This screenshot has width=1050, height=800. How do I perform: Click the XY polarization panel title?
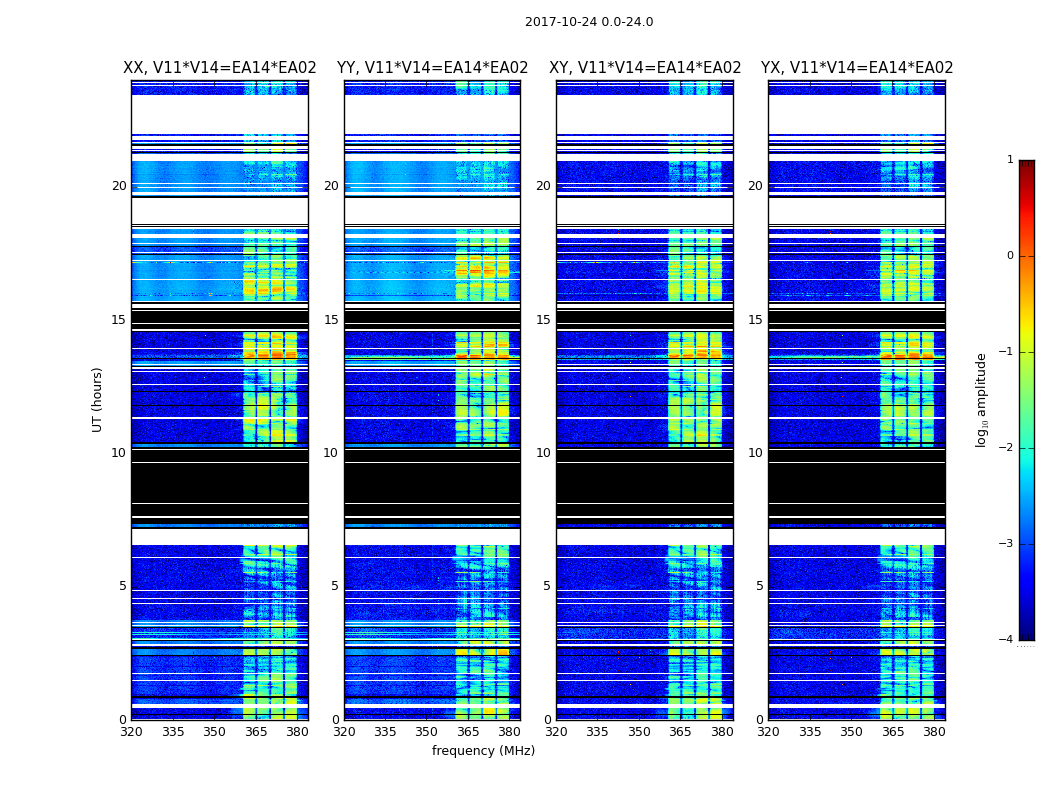point(645,68)
